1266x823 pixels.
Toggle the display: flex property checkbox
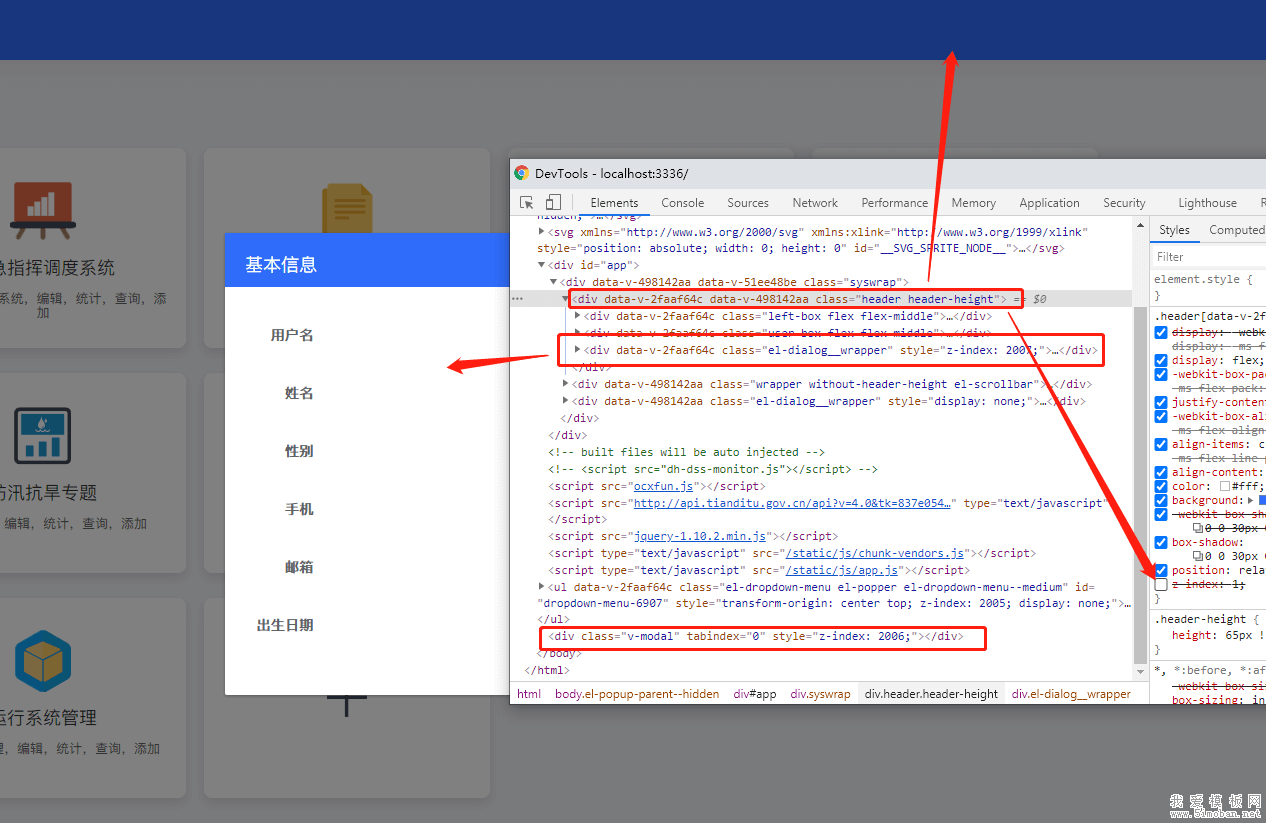[x=1161, y=360]
